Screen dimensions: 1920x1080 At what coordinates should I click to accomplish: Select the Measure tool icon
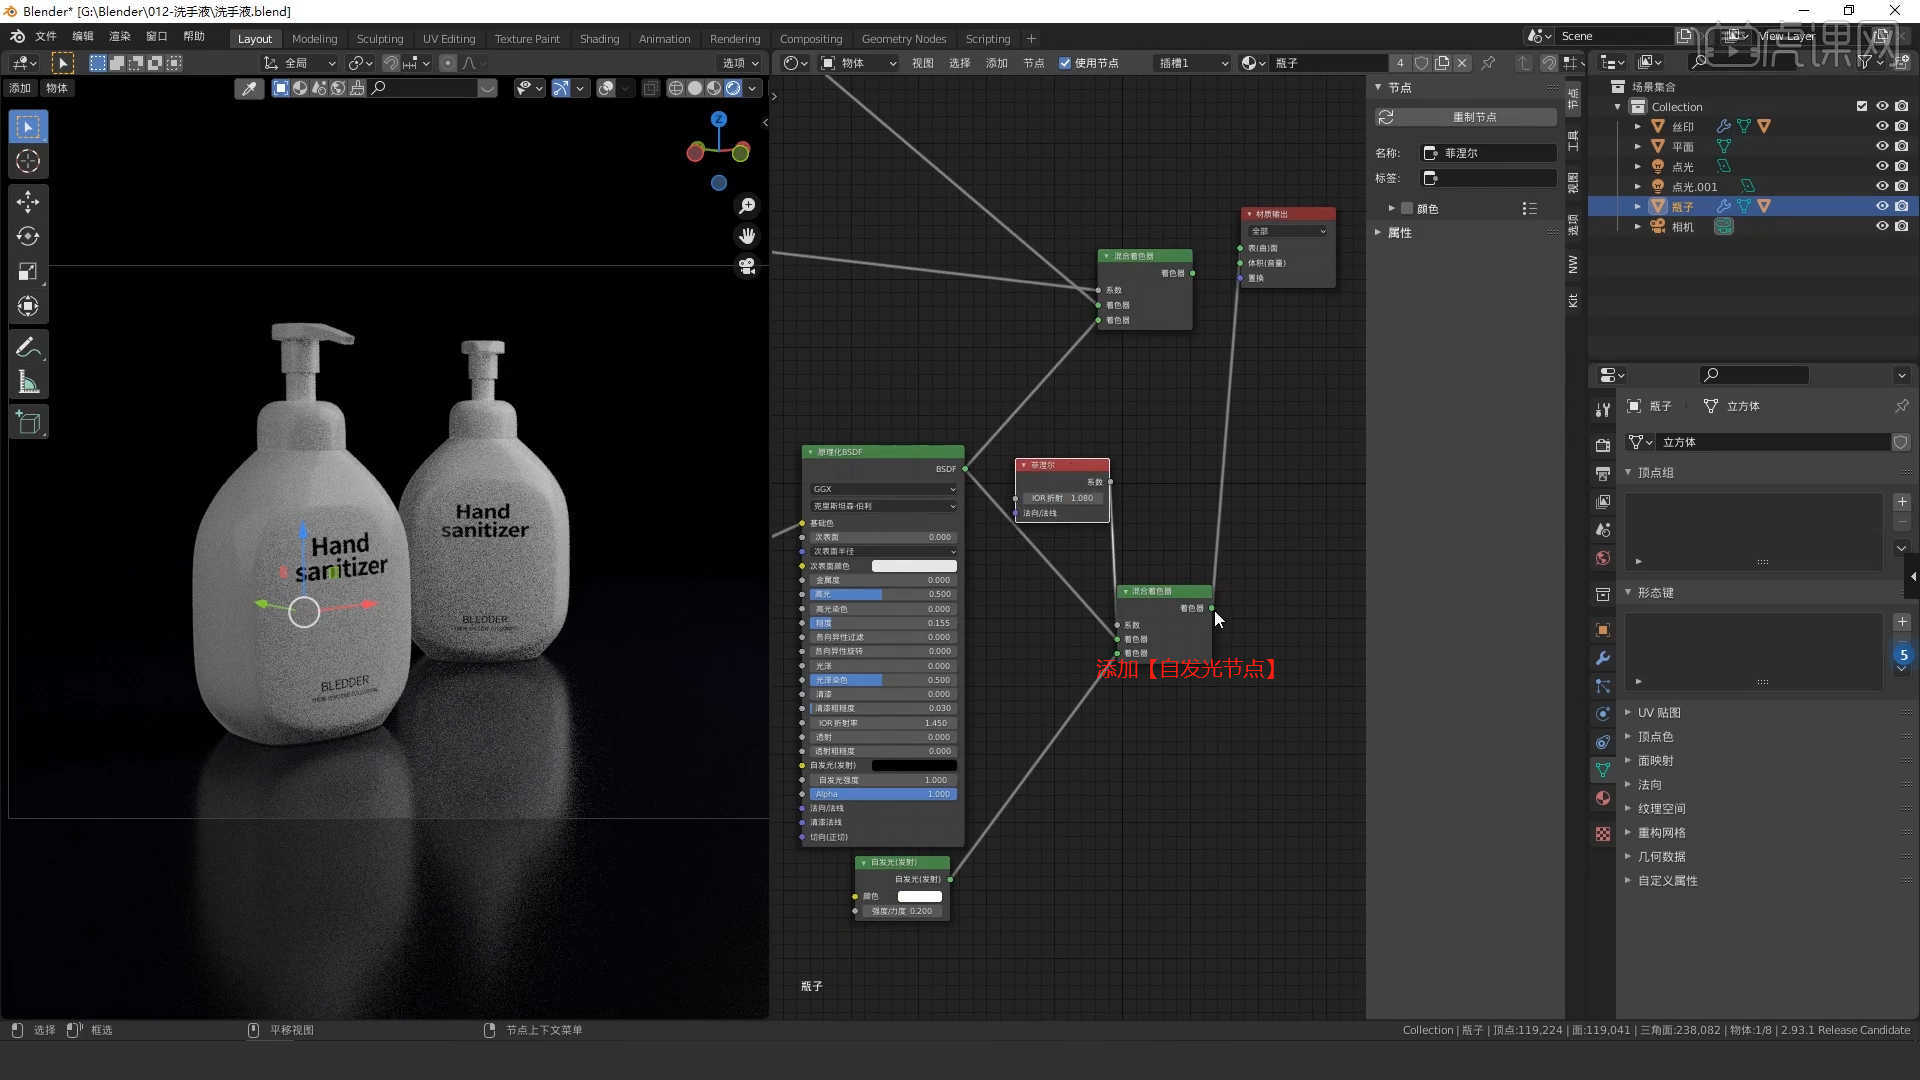28,383
